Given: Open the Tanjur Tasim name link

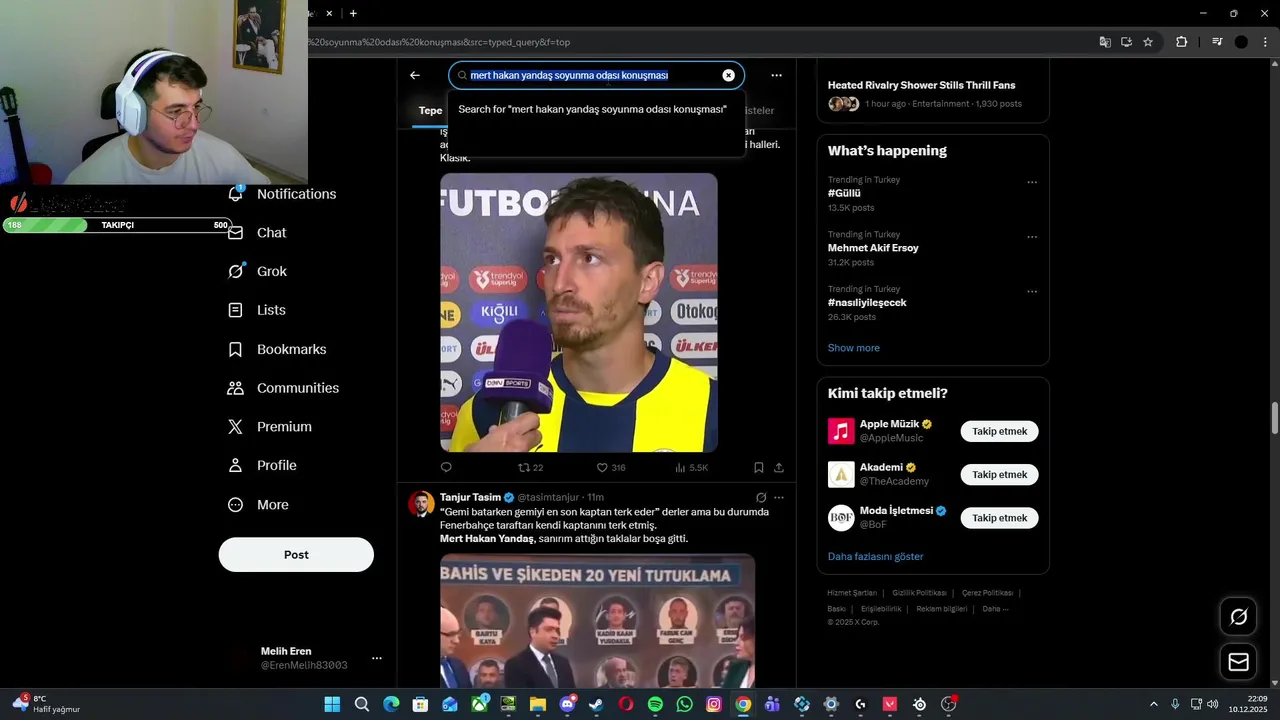Looking at the screenshot, I should click(470, 497).
